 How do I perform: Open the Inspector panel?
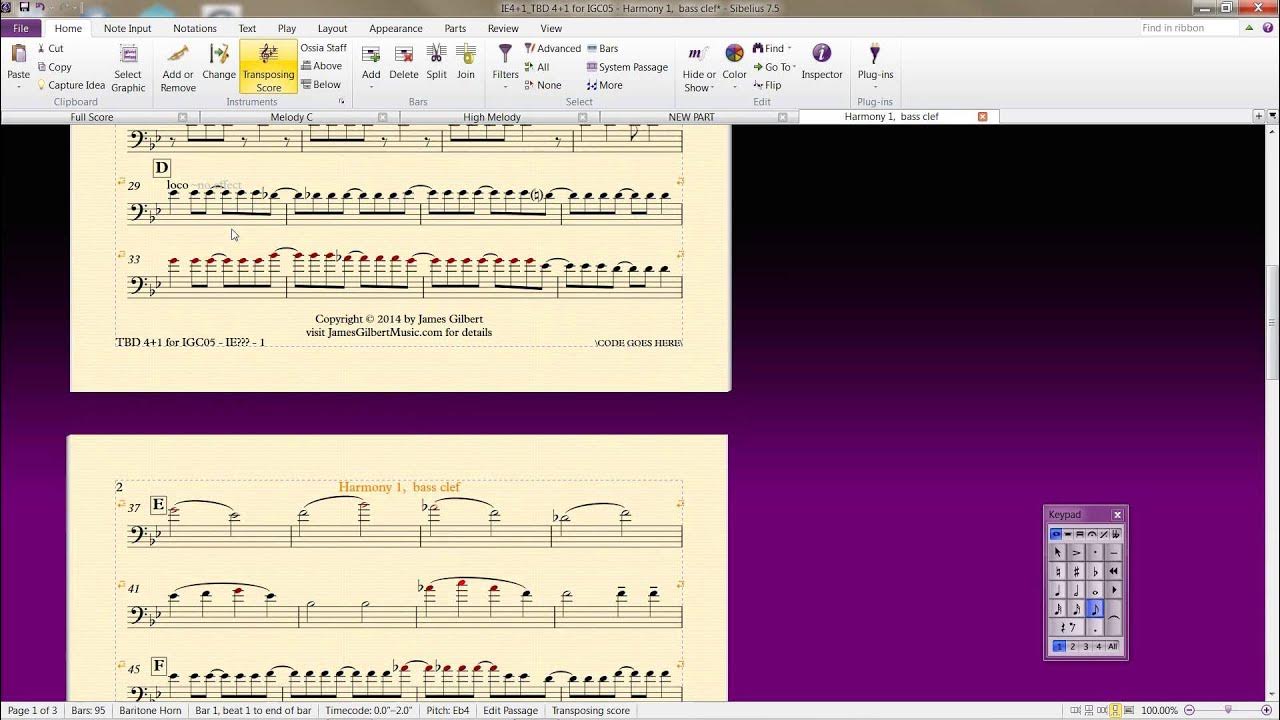(821, 60)
